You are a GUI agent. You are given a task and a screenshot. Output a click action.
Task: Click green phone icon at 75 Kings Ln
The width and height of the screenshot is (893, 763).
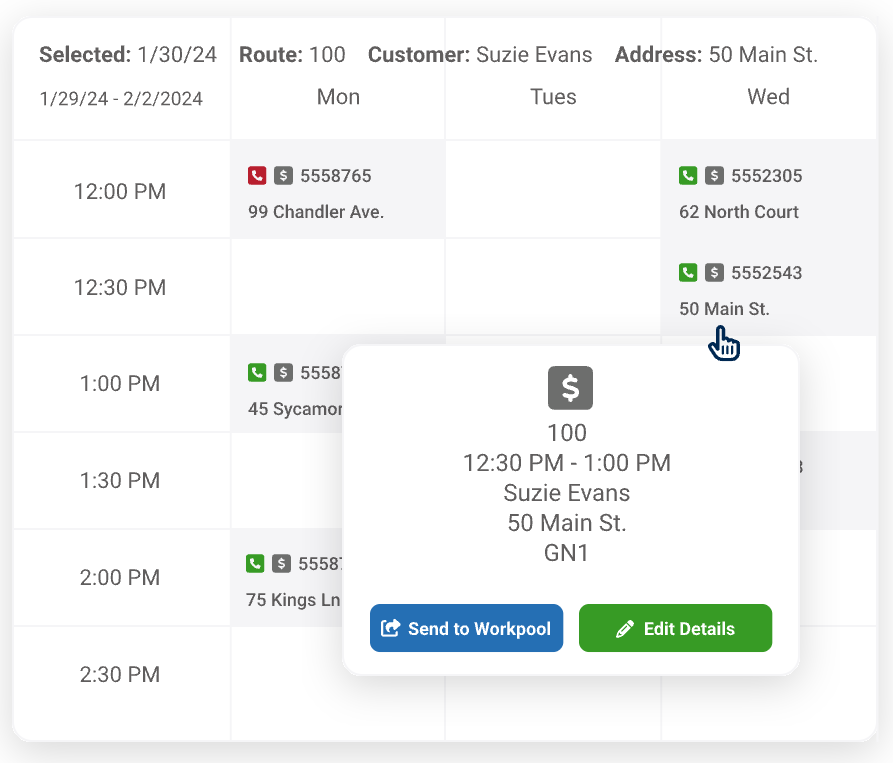pos(256,564)
